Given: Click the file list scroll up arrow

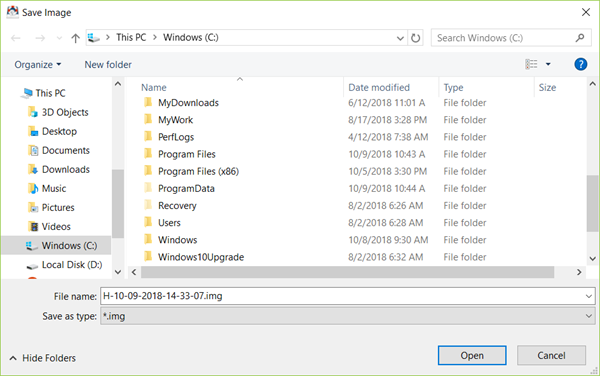Looking at the screenshot, I should click(x=593, y=84).
